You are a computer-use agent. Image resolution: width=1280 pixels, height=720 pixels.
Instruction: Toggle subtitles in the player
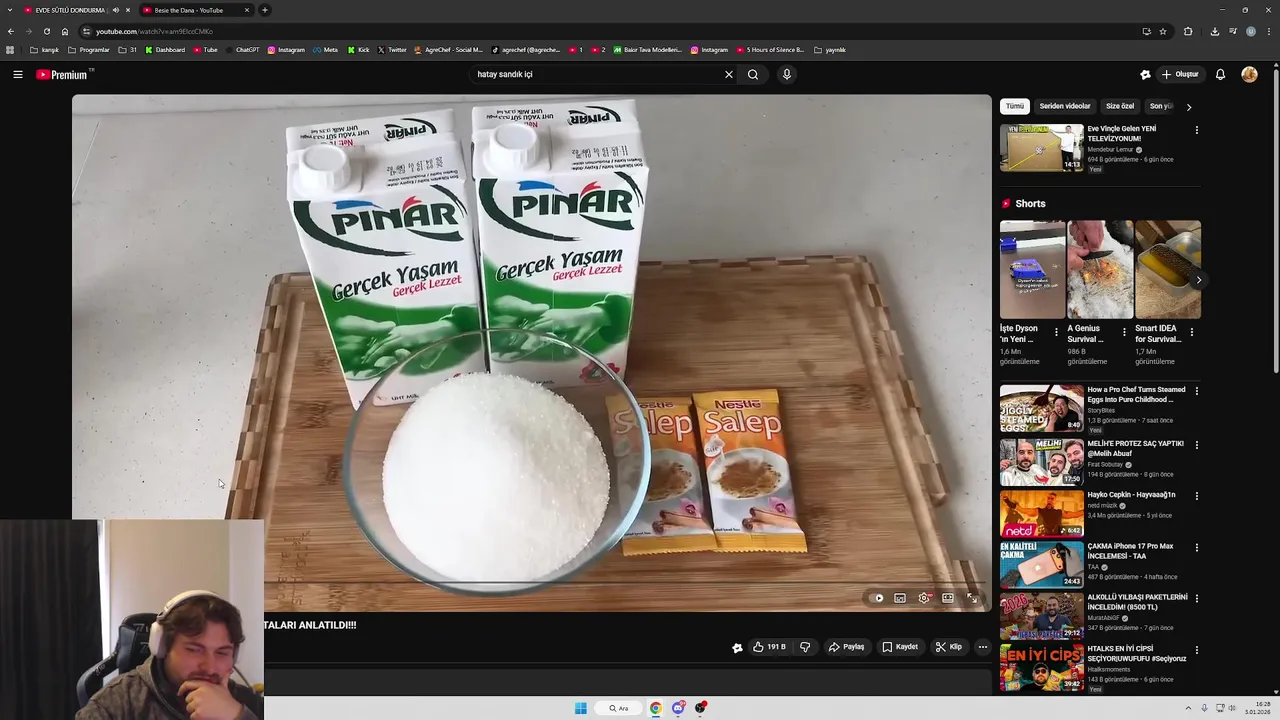900,598
